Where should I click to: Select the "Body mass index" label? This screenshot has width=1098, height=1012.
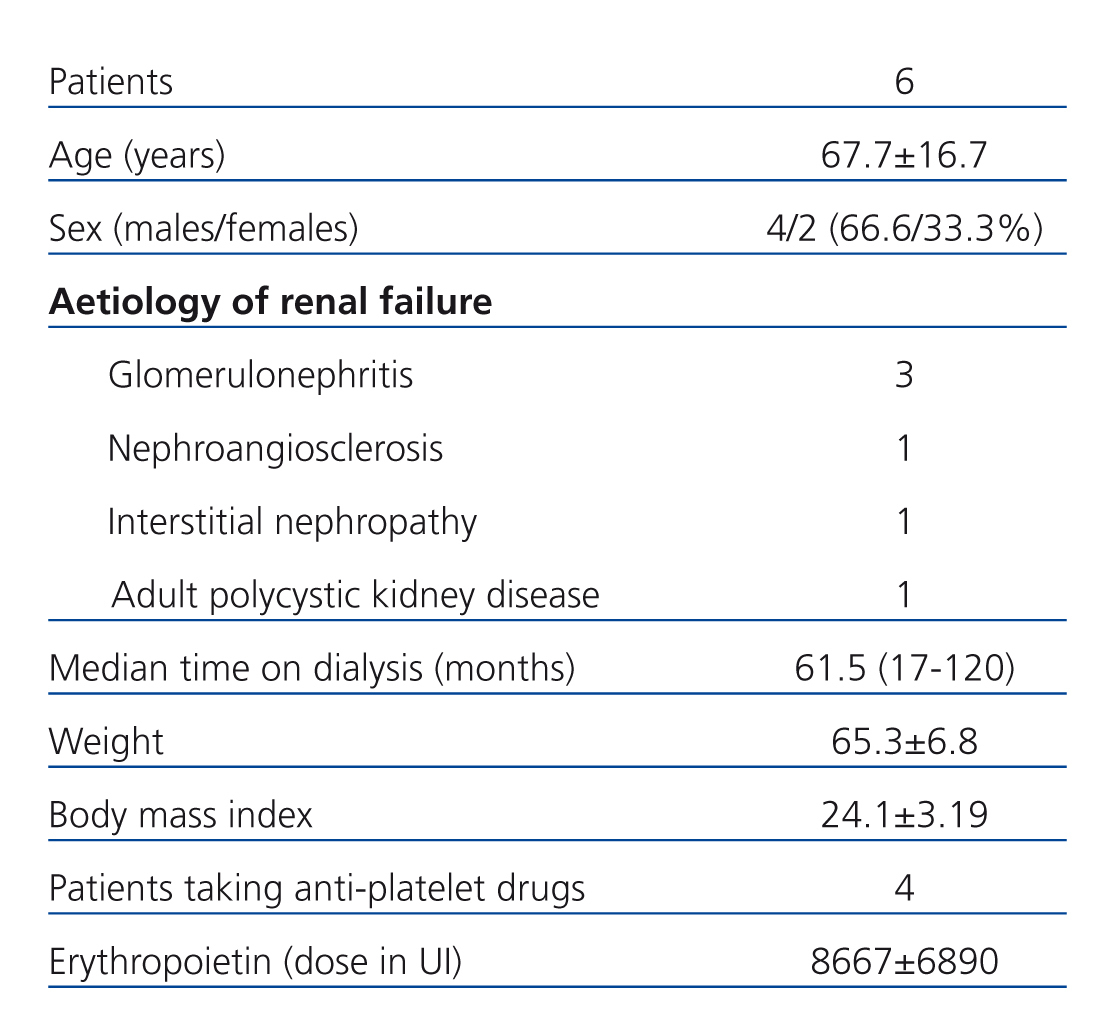(180, 815)
